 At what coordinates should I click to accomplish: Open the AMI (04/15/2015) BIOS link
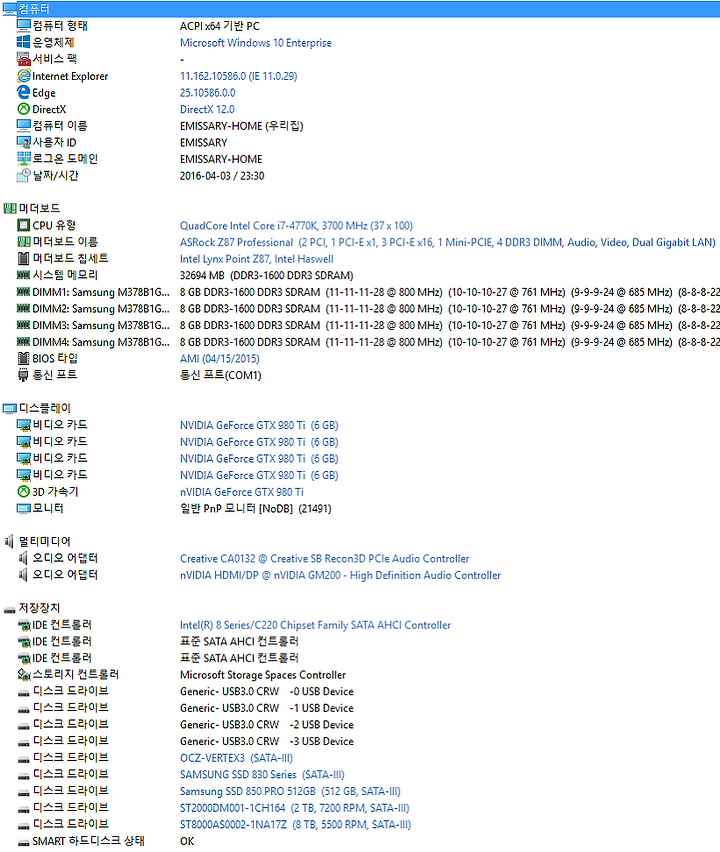(220, 359)
